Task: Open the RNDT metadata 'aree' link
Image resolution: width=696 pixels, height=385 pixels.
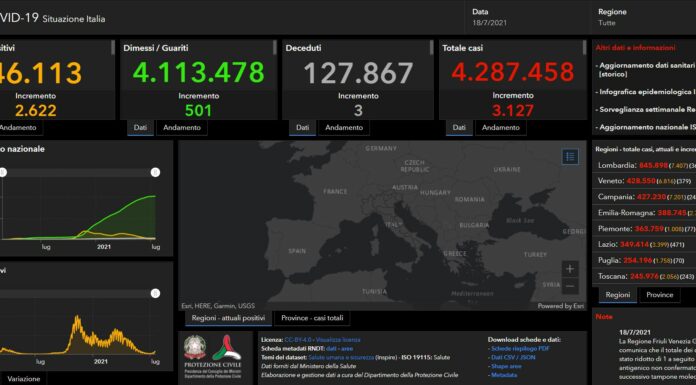Action: [347, 349]
